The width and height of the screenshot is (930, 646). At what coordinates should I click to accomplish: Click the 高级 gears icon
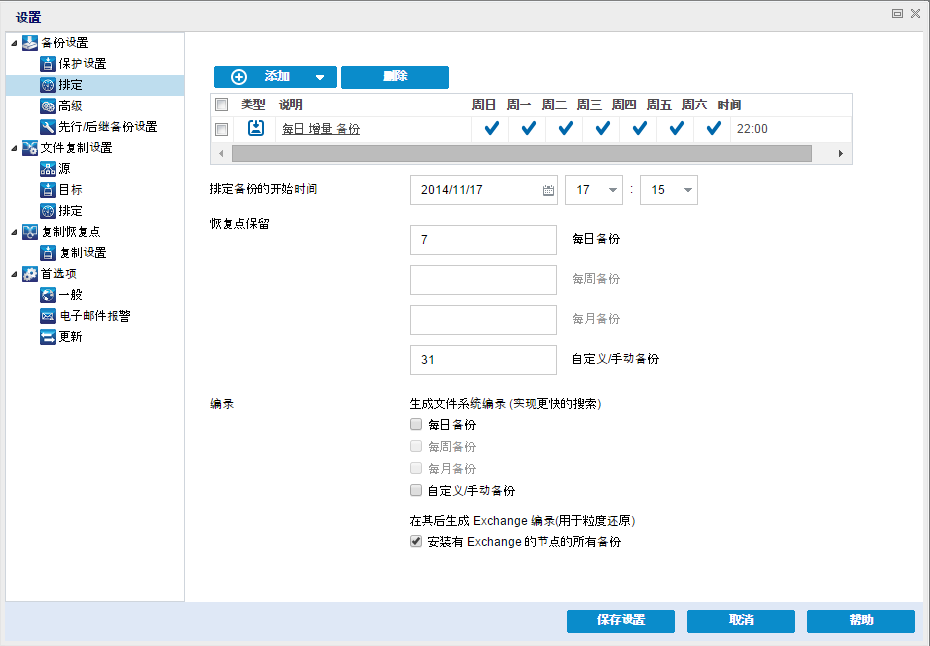47,106
